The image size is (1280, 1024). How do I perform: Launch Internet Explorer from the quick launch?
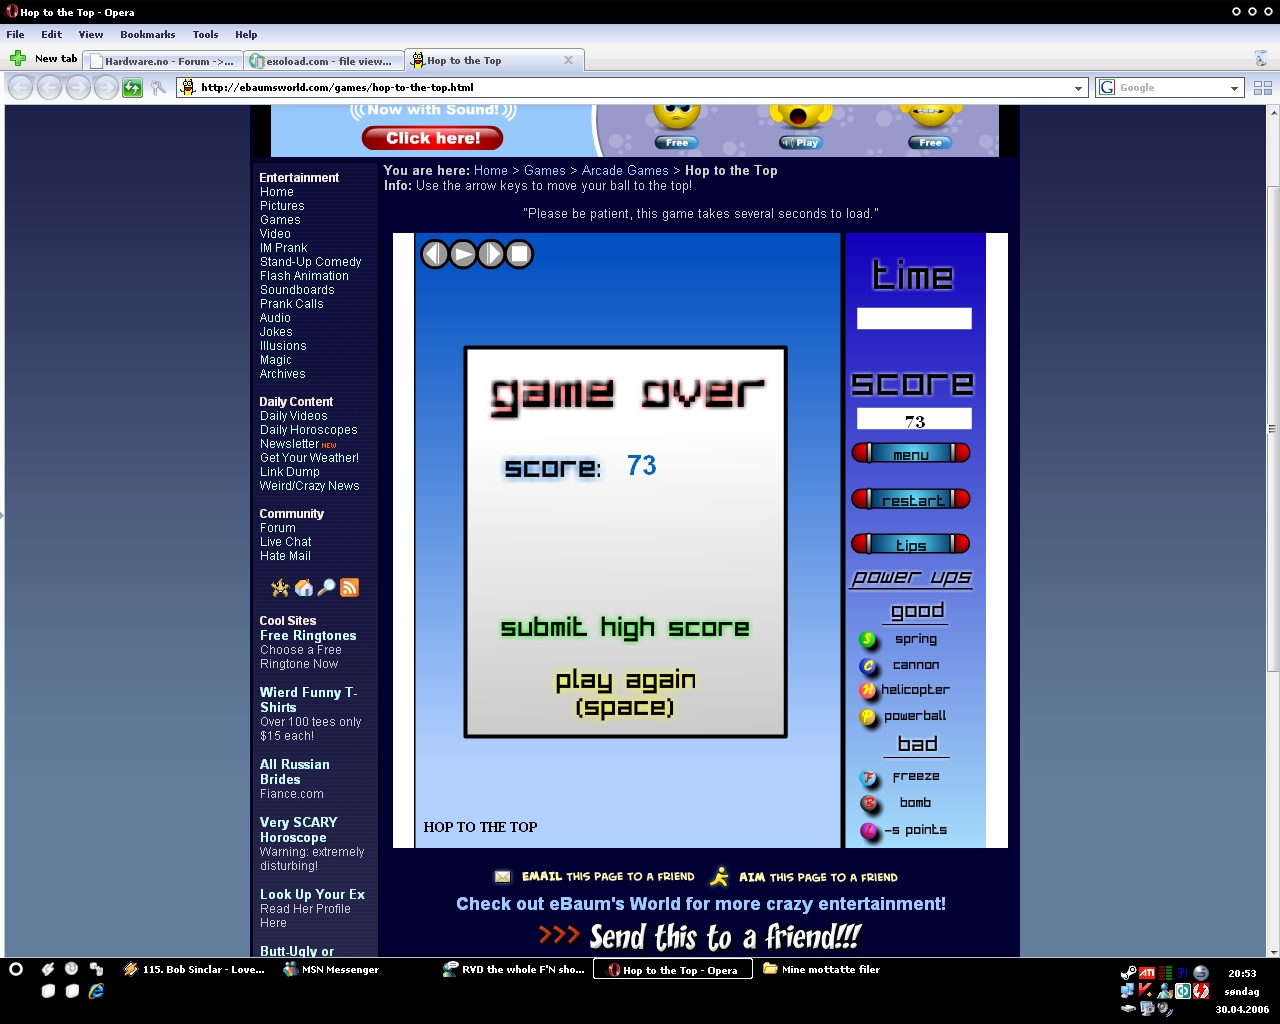[96, 991]
